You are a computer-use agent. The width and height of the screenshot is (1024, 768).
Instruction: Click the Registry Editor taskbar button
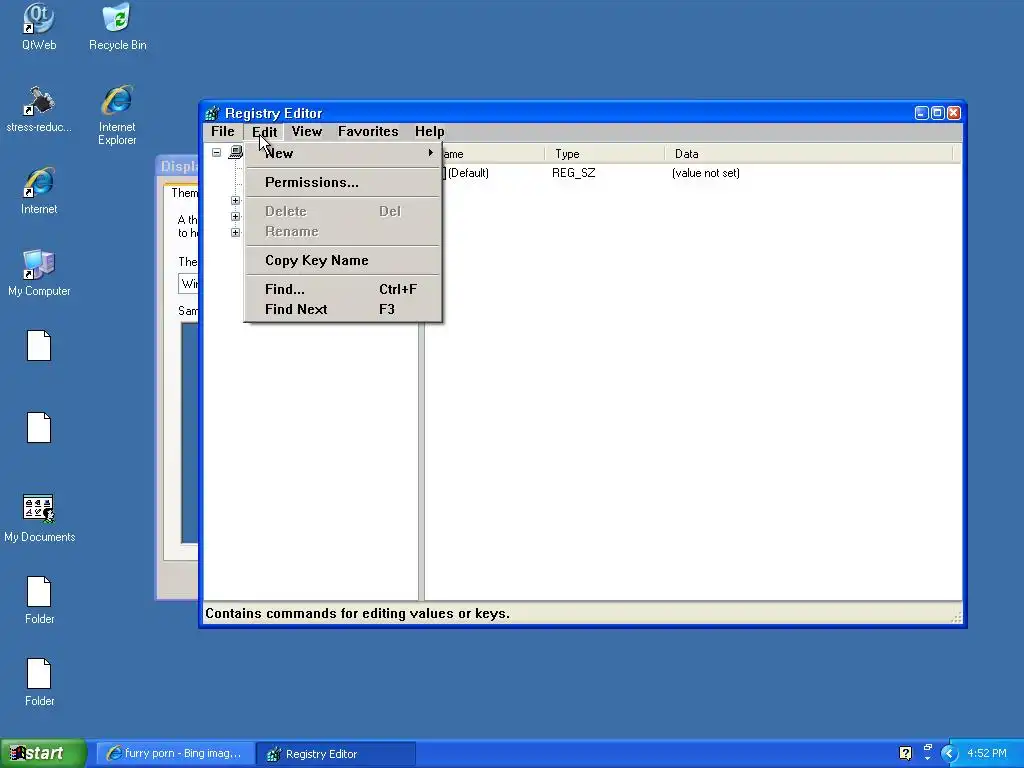[336, 754]
